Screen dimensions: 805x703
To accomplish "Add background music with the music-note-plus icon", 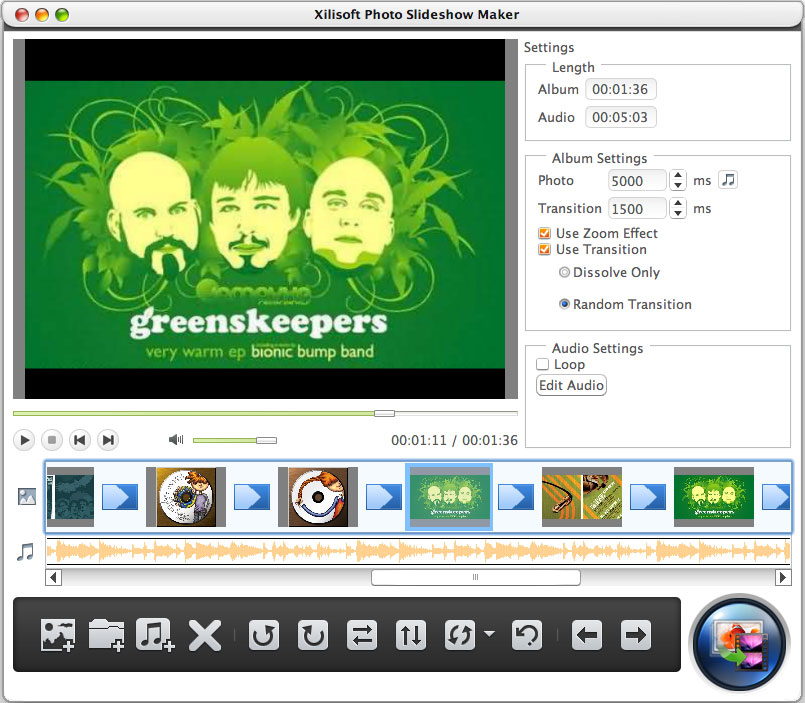I will [x=155, y=635].
